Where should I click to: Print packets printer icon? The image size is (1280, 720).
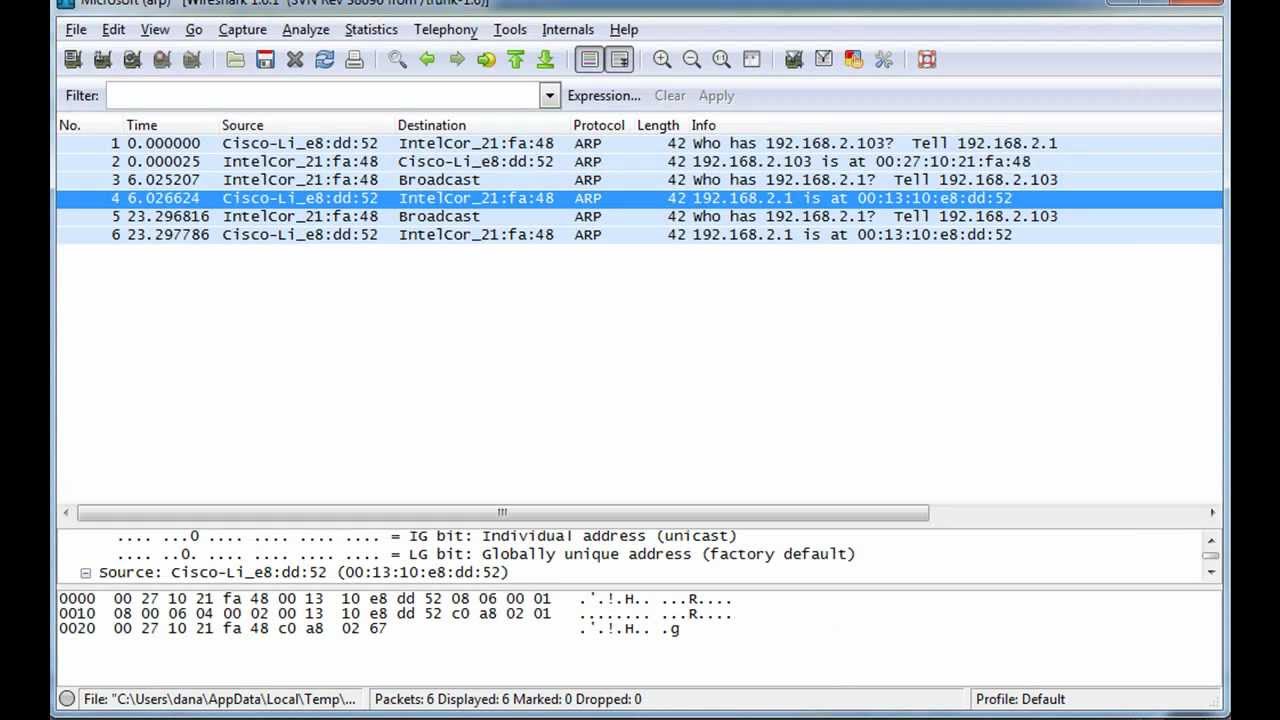pos(354,60)
